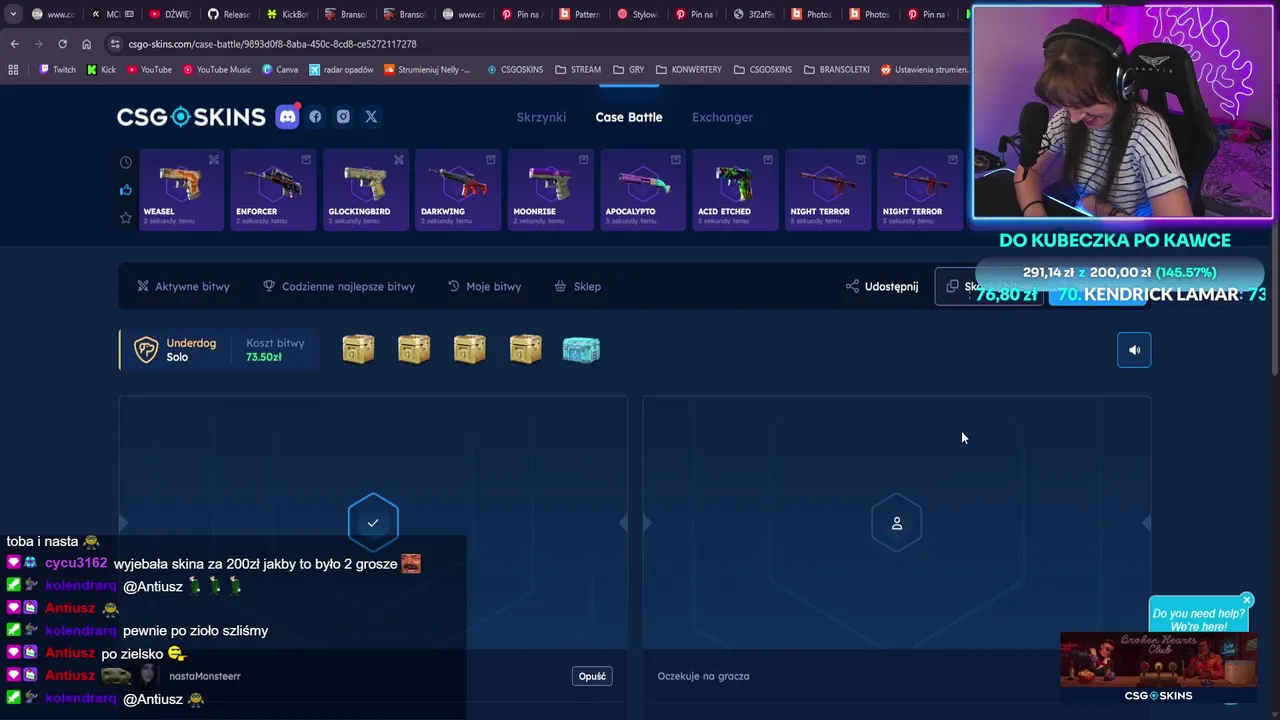Open Aktywne bitwy section

click(183, 286)
